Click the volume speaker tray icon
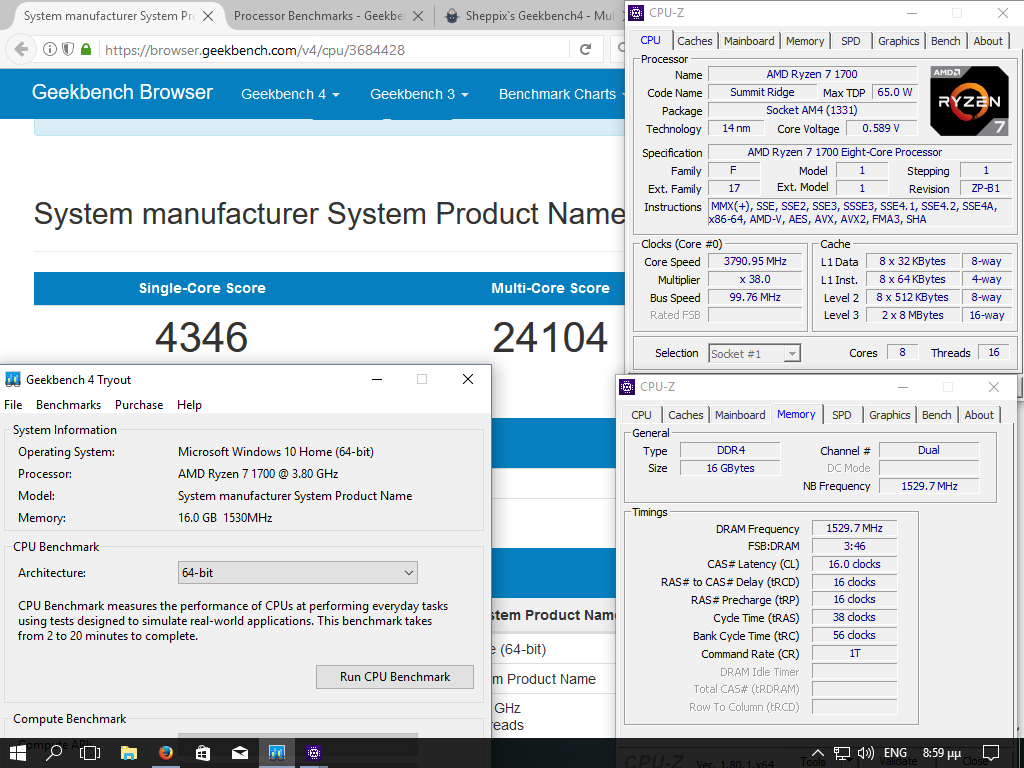Image resolution: width=1024 pixels, height=768 pixels. (866, 753)
